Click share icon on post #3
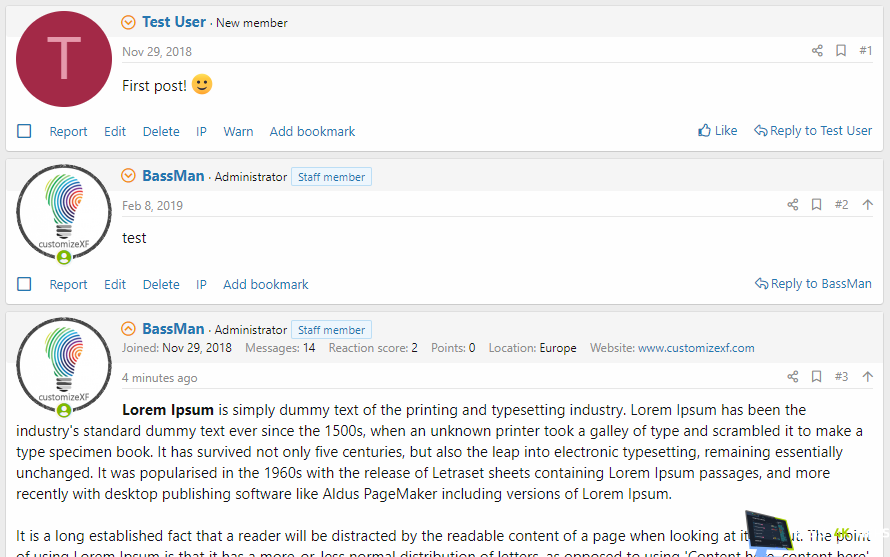 click(x=793, y=377)
